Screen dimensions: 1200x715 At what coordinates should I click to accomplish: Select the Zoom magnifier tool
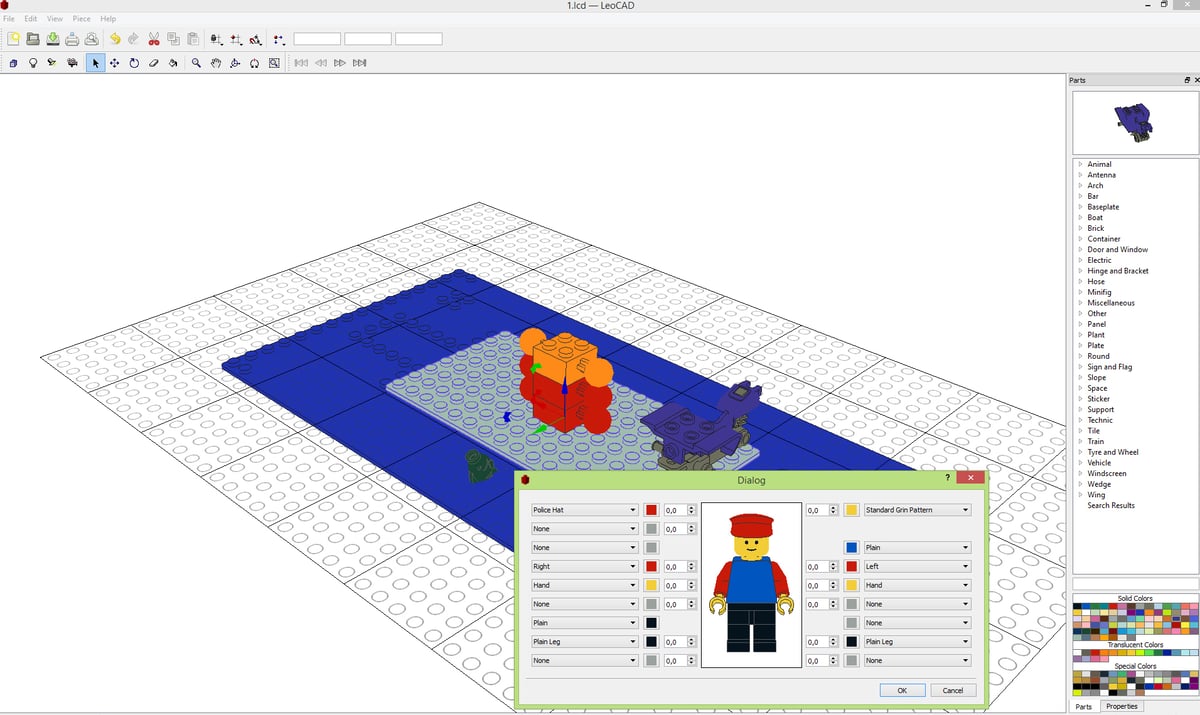[x=197, y=63]
